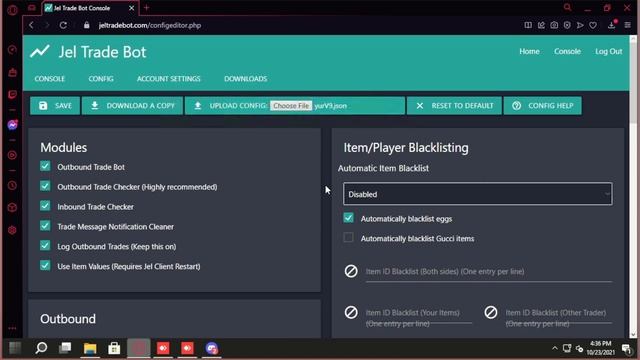This screenshot has width=640, height=360.
Task: Open the Automatic Item Blacklist dropdown
Action: pyautogui.click(x=478, y=194)
